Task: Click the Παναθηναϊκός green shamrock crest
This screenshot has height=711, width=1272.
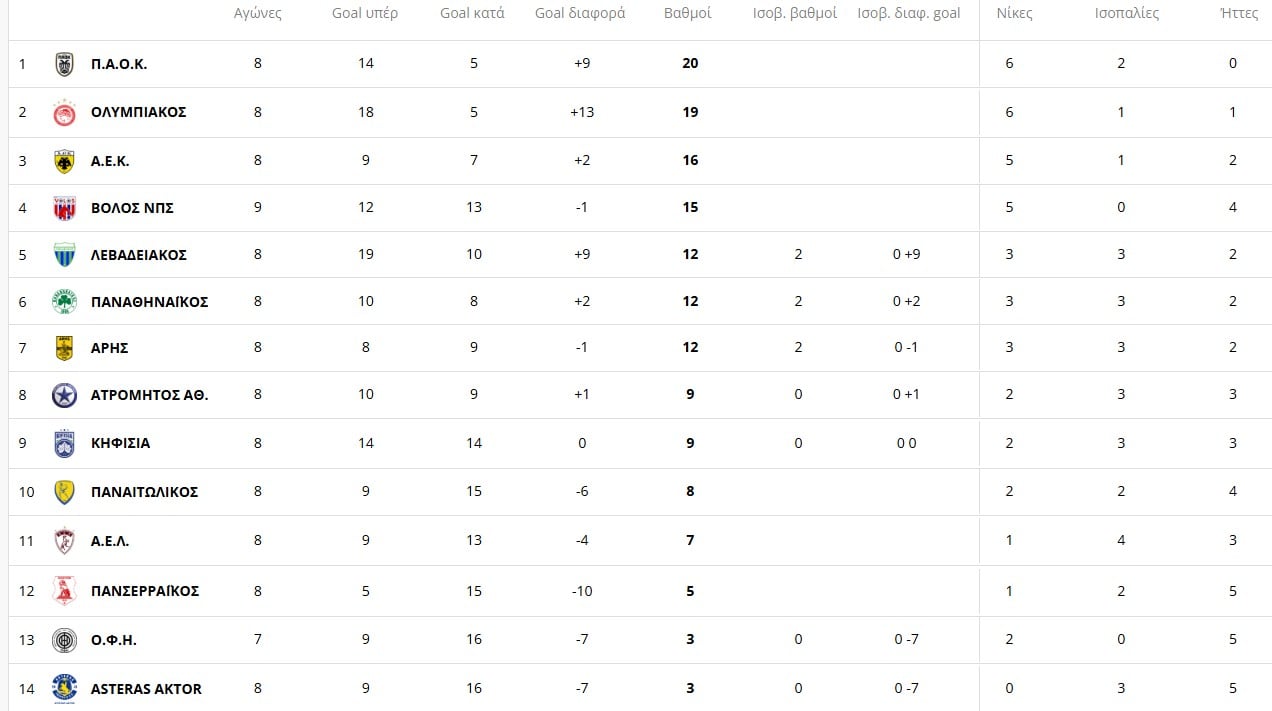Action: 64,302
